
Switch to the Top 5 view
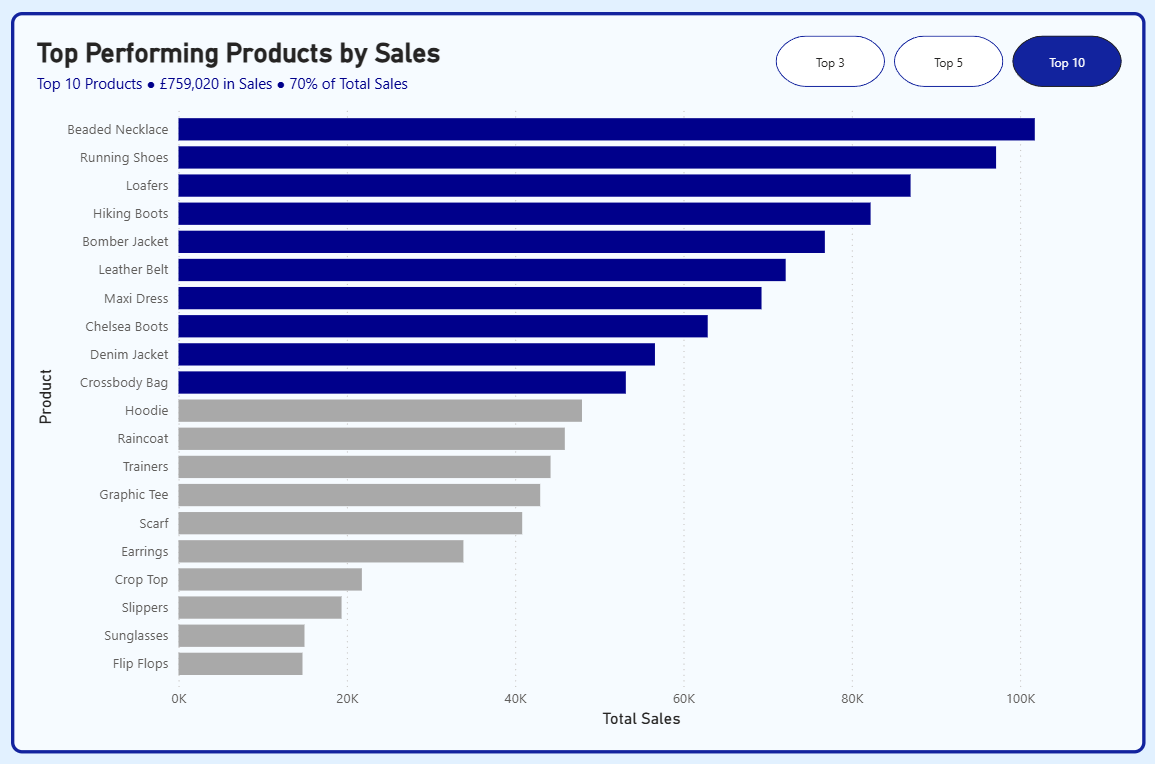coord(948,62)
